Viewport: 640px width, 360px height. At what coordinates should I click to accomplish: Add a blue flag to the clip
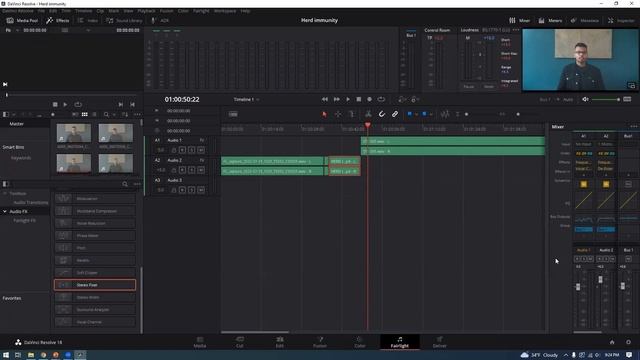[x=409, y=114]
